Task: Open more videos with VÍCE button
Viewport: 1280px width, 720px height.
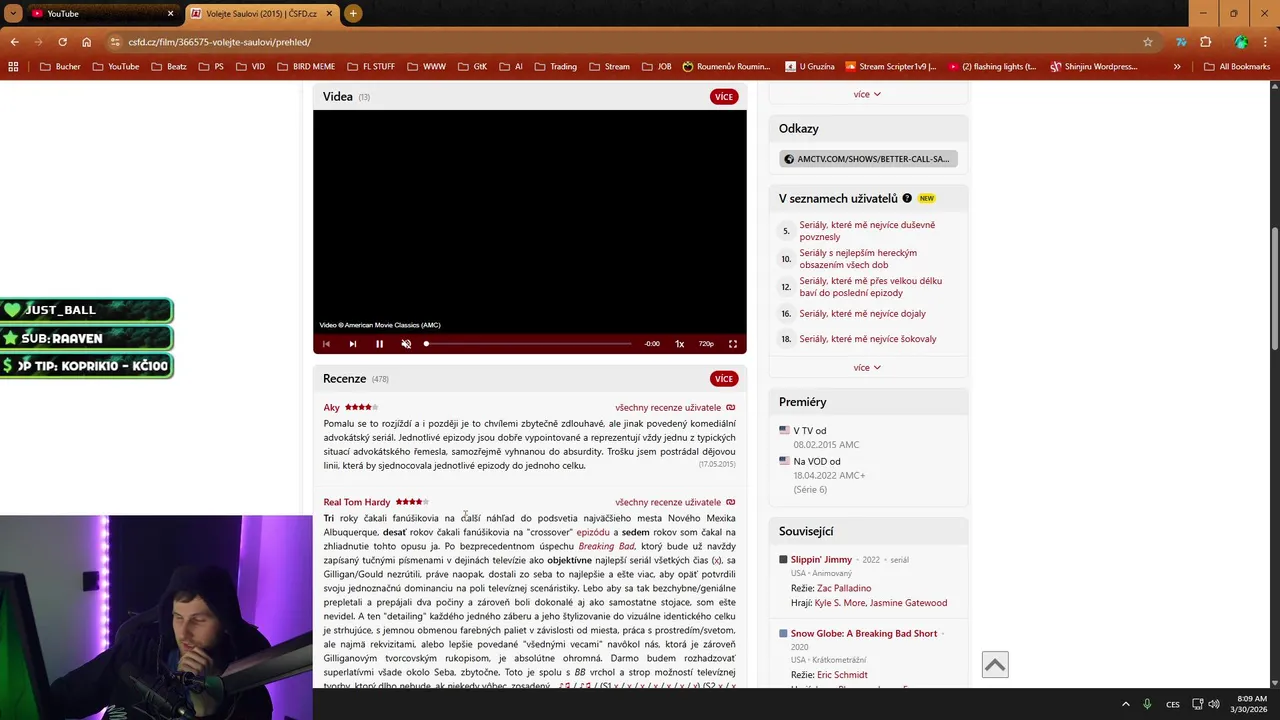Action: 724,97
